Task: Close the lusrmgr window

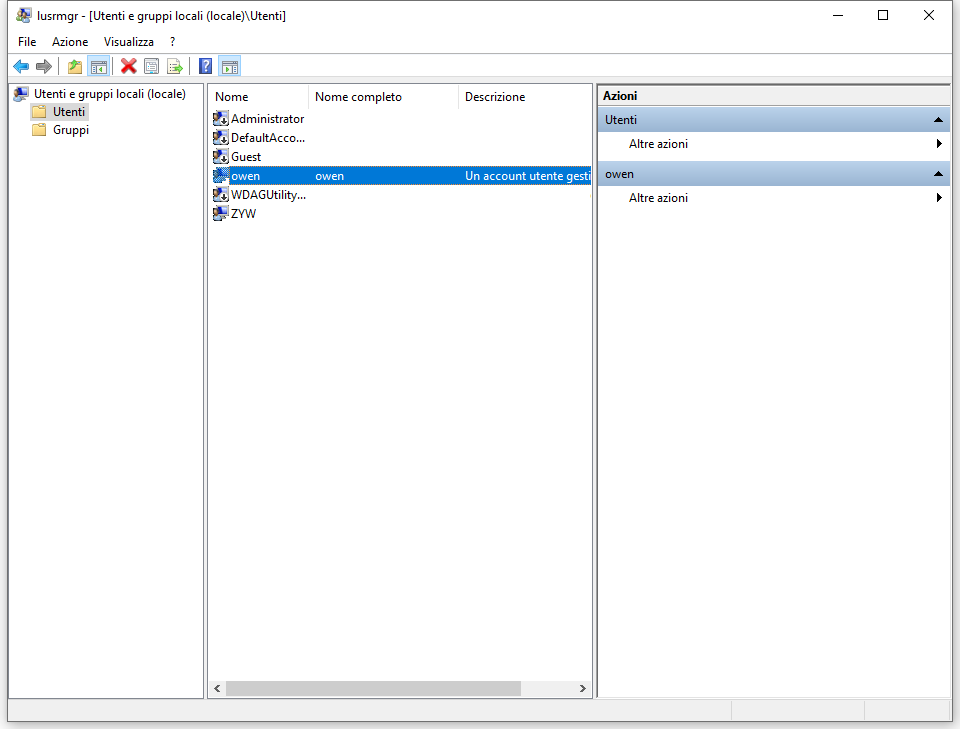Action: pos(929,15)
